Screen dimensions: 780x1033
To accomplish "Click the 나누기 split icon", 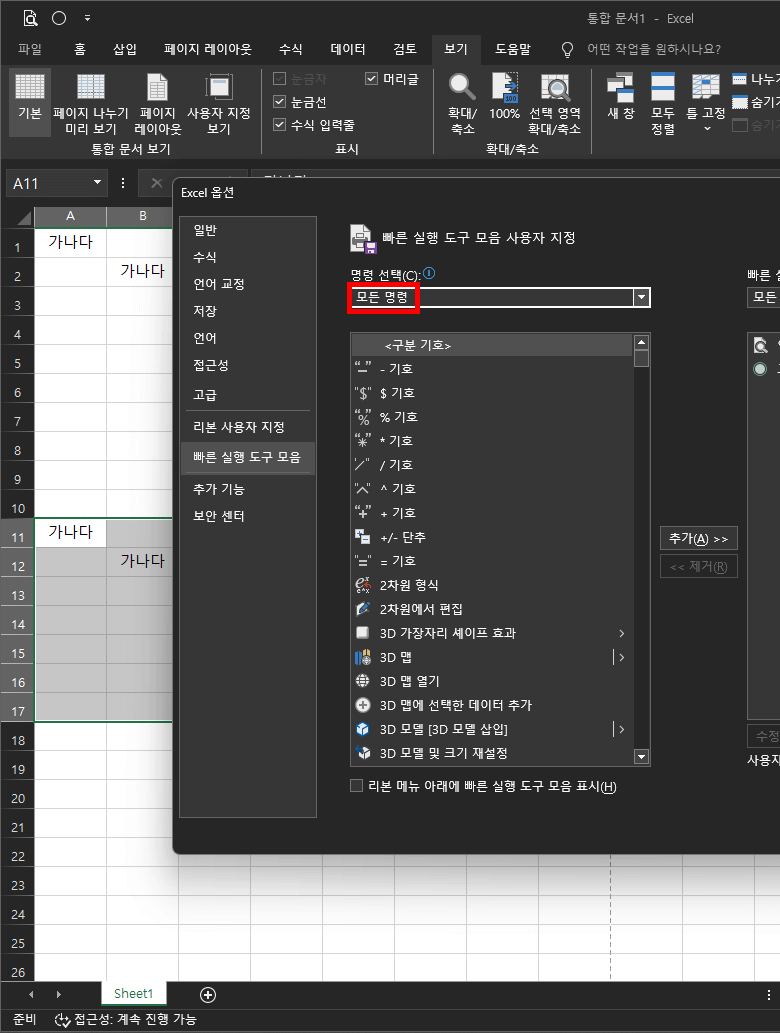I will click(740, 79).
